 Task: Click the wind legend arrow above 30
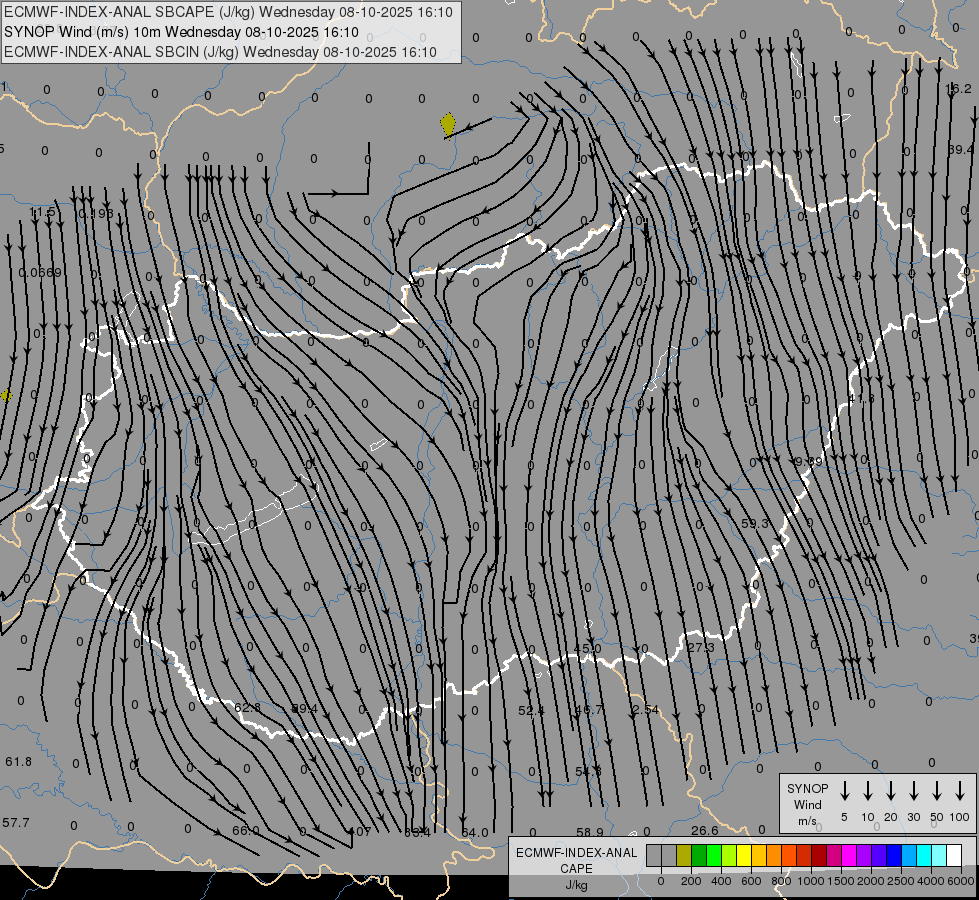point(913,791)
